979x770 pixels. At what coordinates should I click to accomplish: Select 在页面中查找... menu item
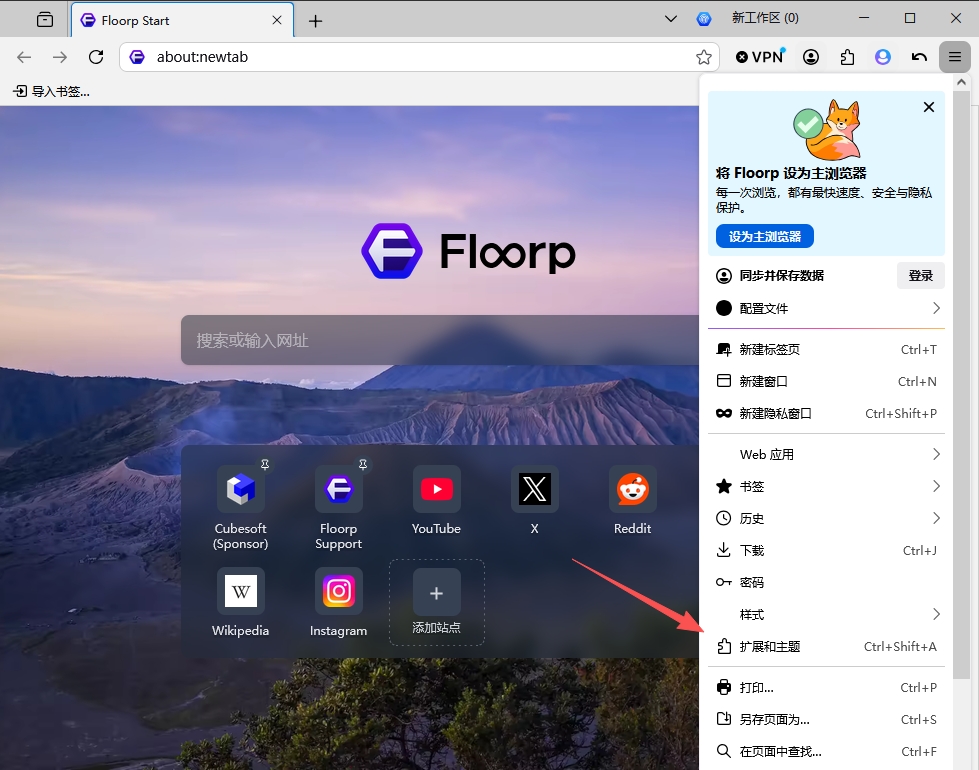(826, 751)
